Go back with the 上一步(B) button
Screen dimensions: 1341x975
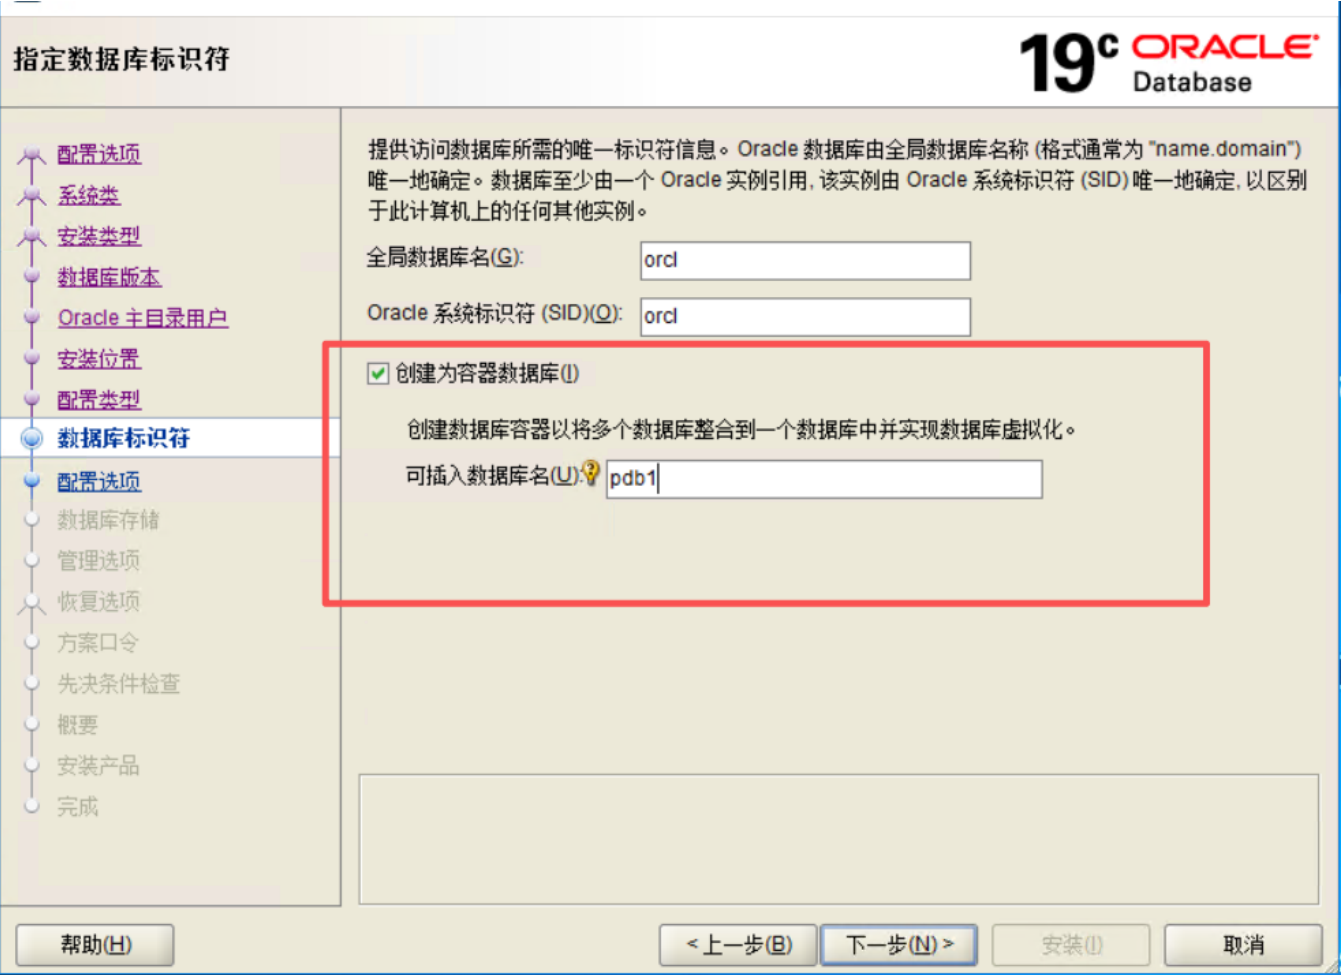738,945
